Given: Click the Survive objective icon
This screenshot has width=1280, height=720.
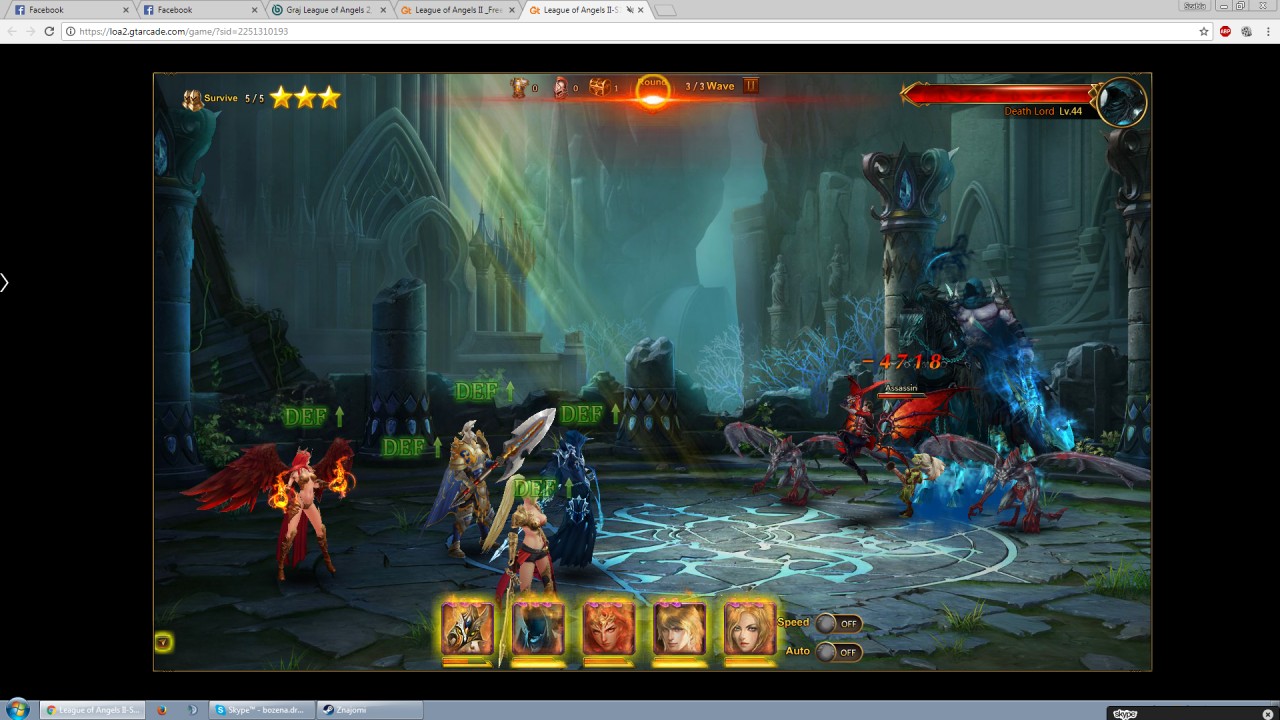Looking at the screenshot, I should 192,99.
